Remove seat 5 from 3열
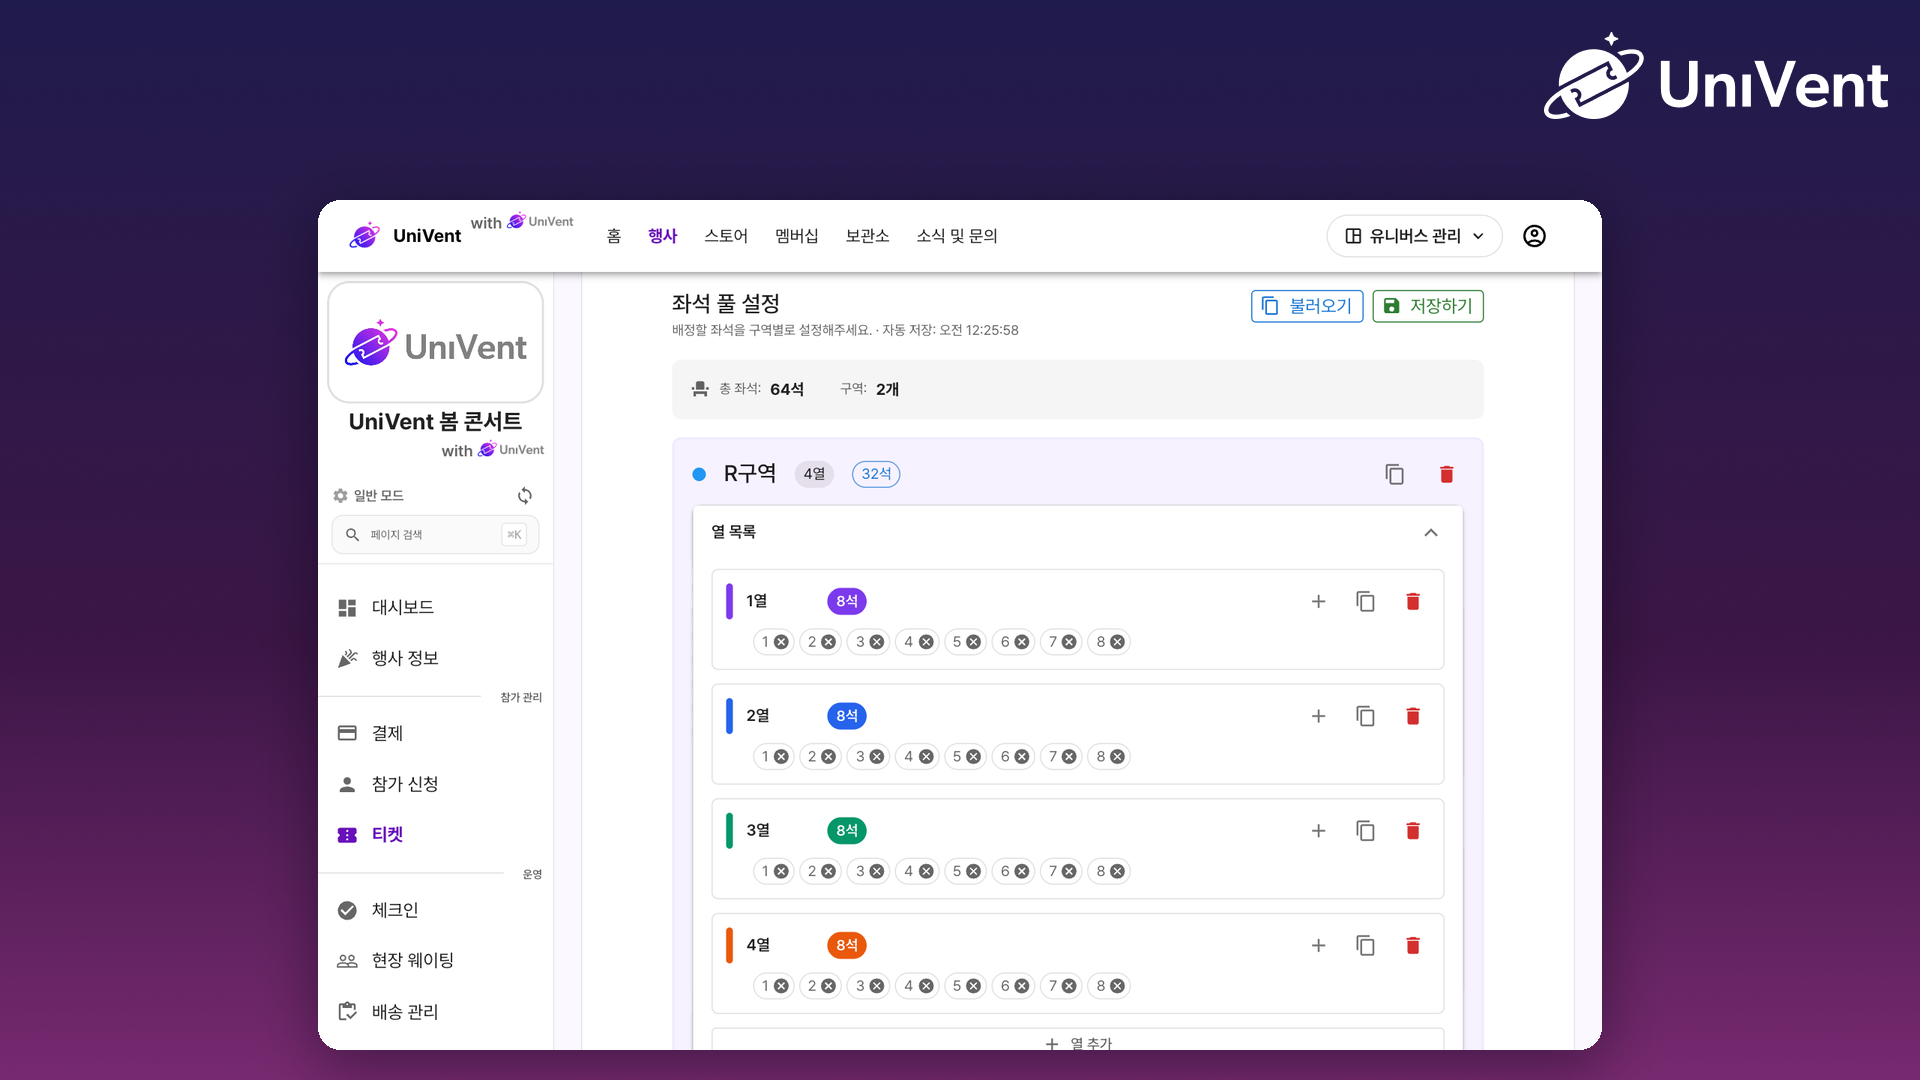Screen dimensions: 1920x1080 coord(974,872)
